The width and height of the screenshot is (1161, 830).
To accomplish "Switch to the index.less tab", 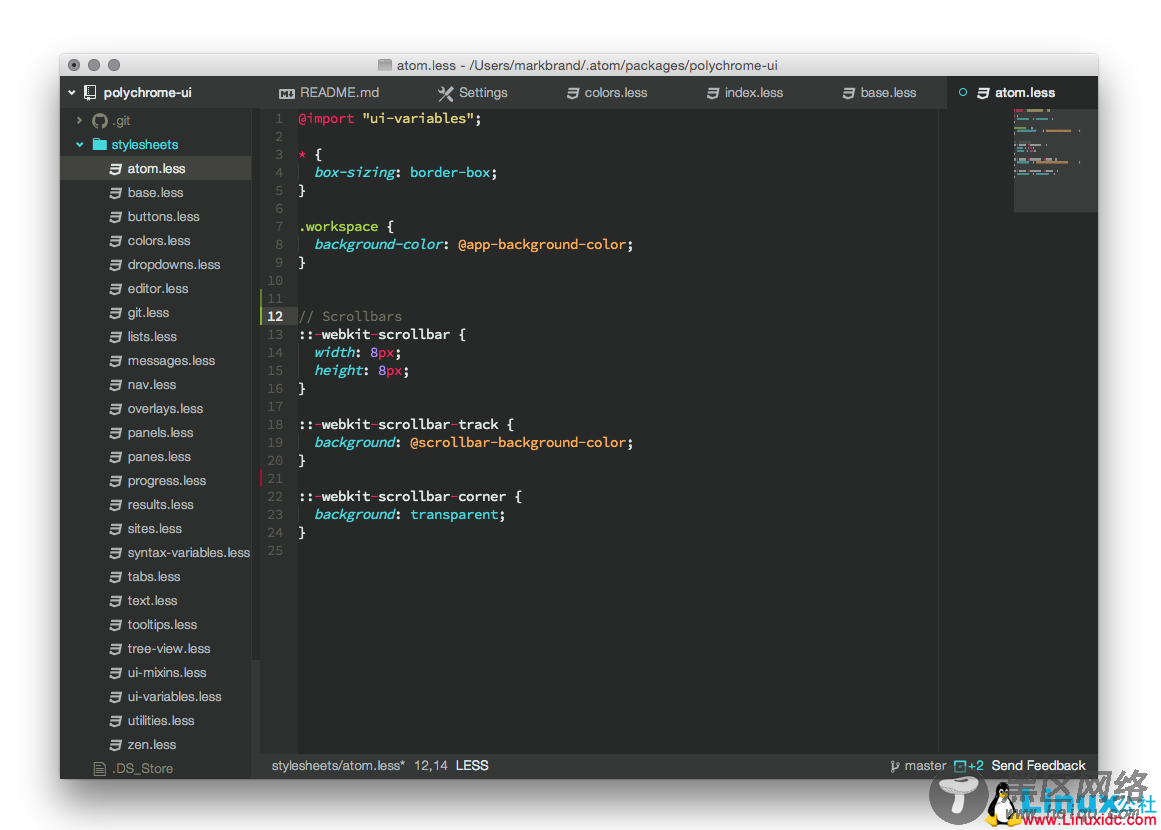I will (745, 93).
